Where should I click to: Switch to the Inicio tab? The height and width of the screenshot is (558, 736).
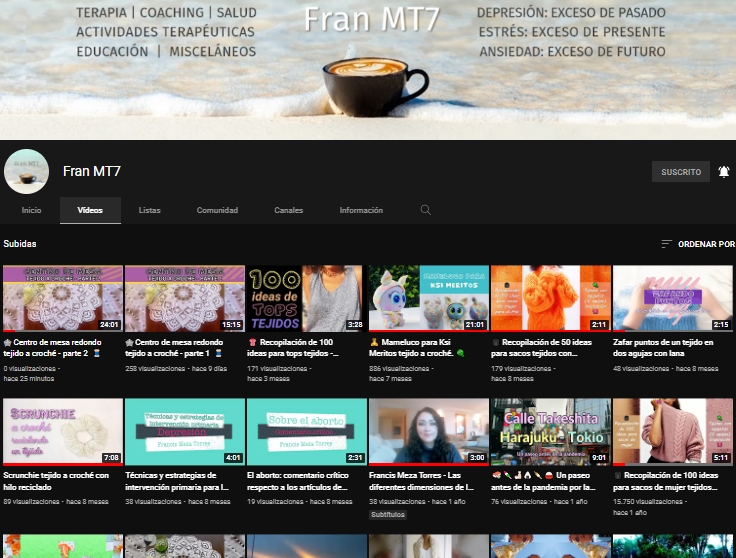pos(31,210)
